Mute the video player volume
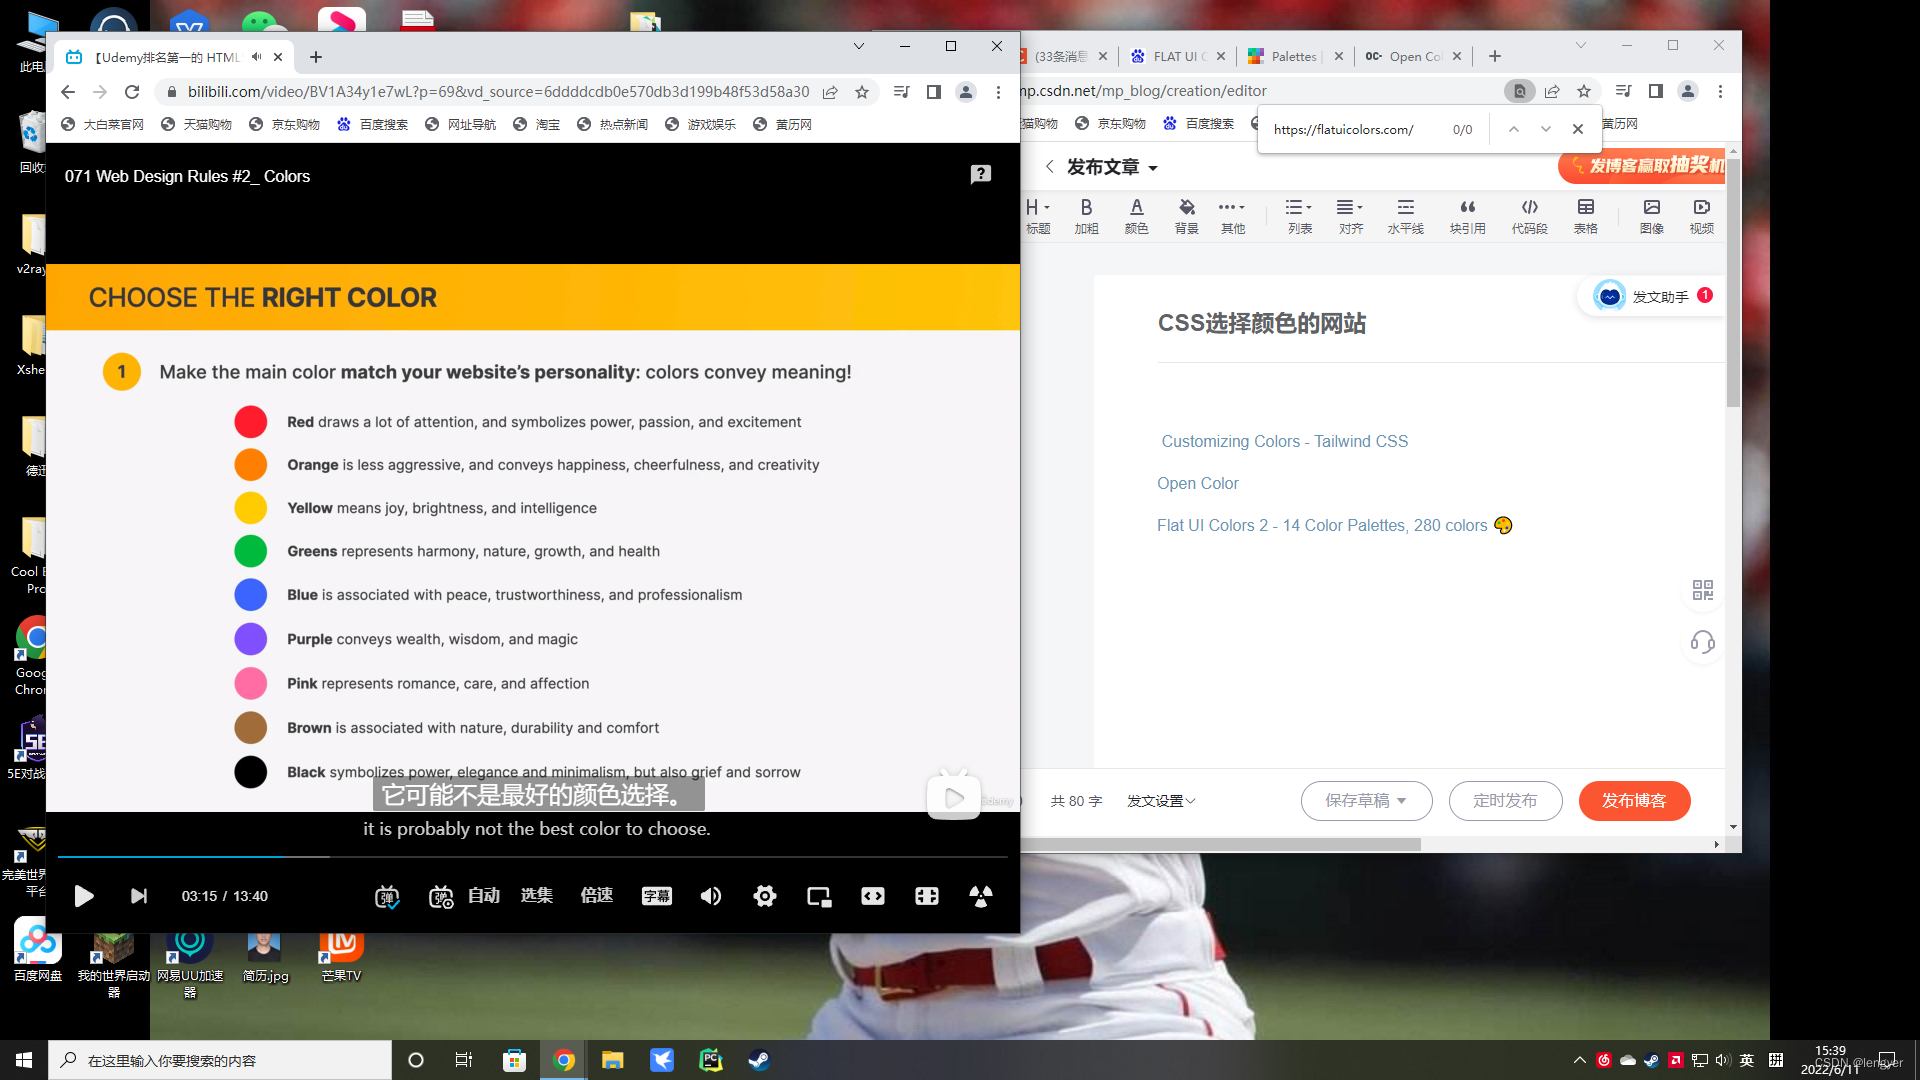This screenshot has height=1080, width=1920. [711, 896]
